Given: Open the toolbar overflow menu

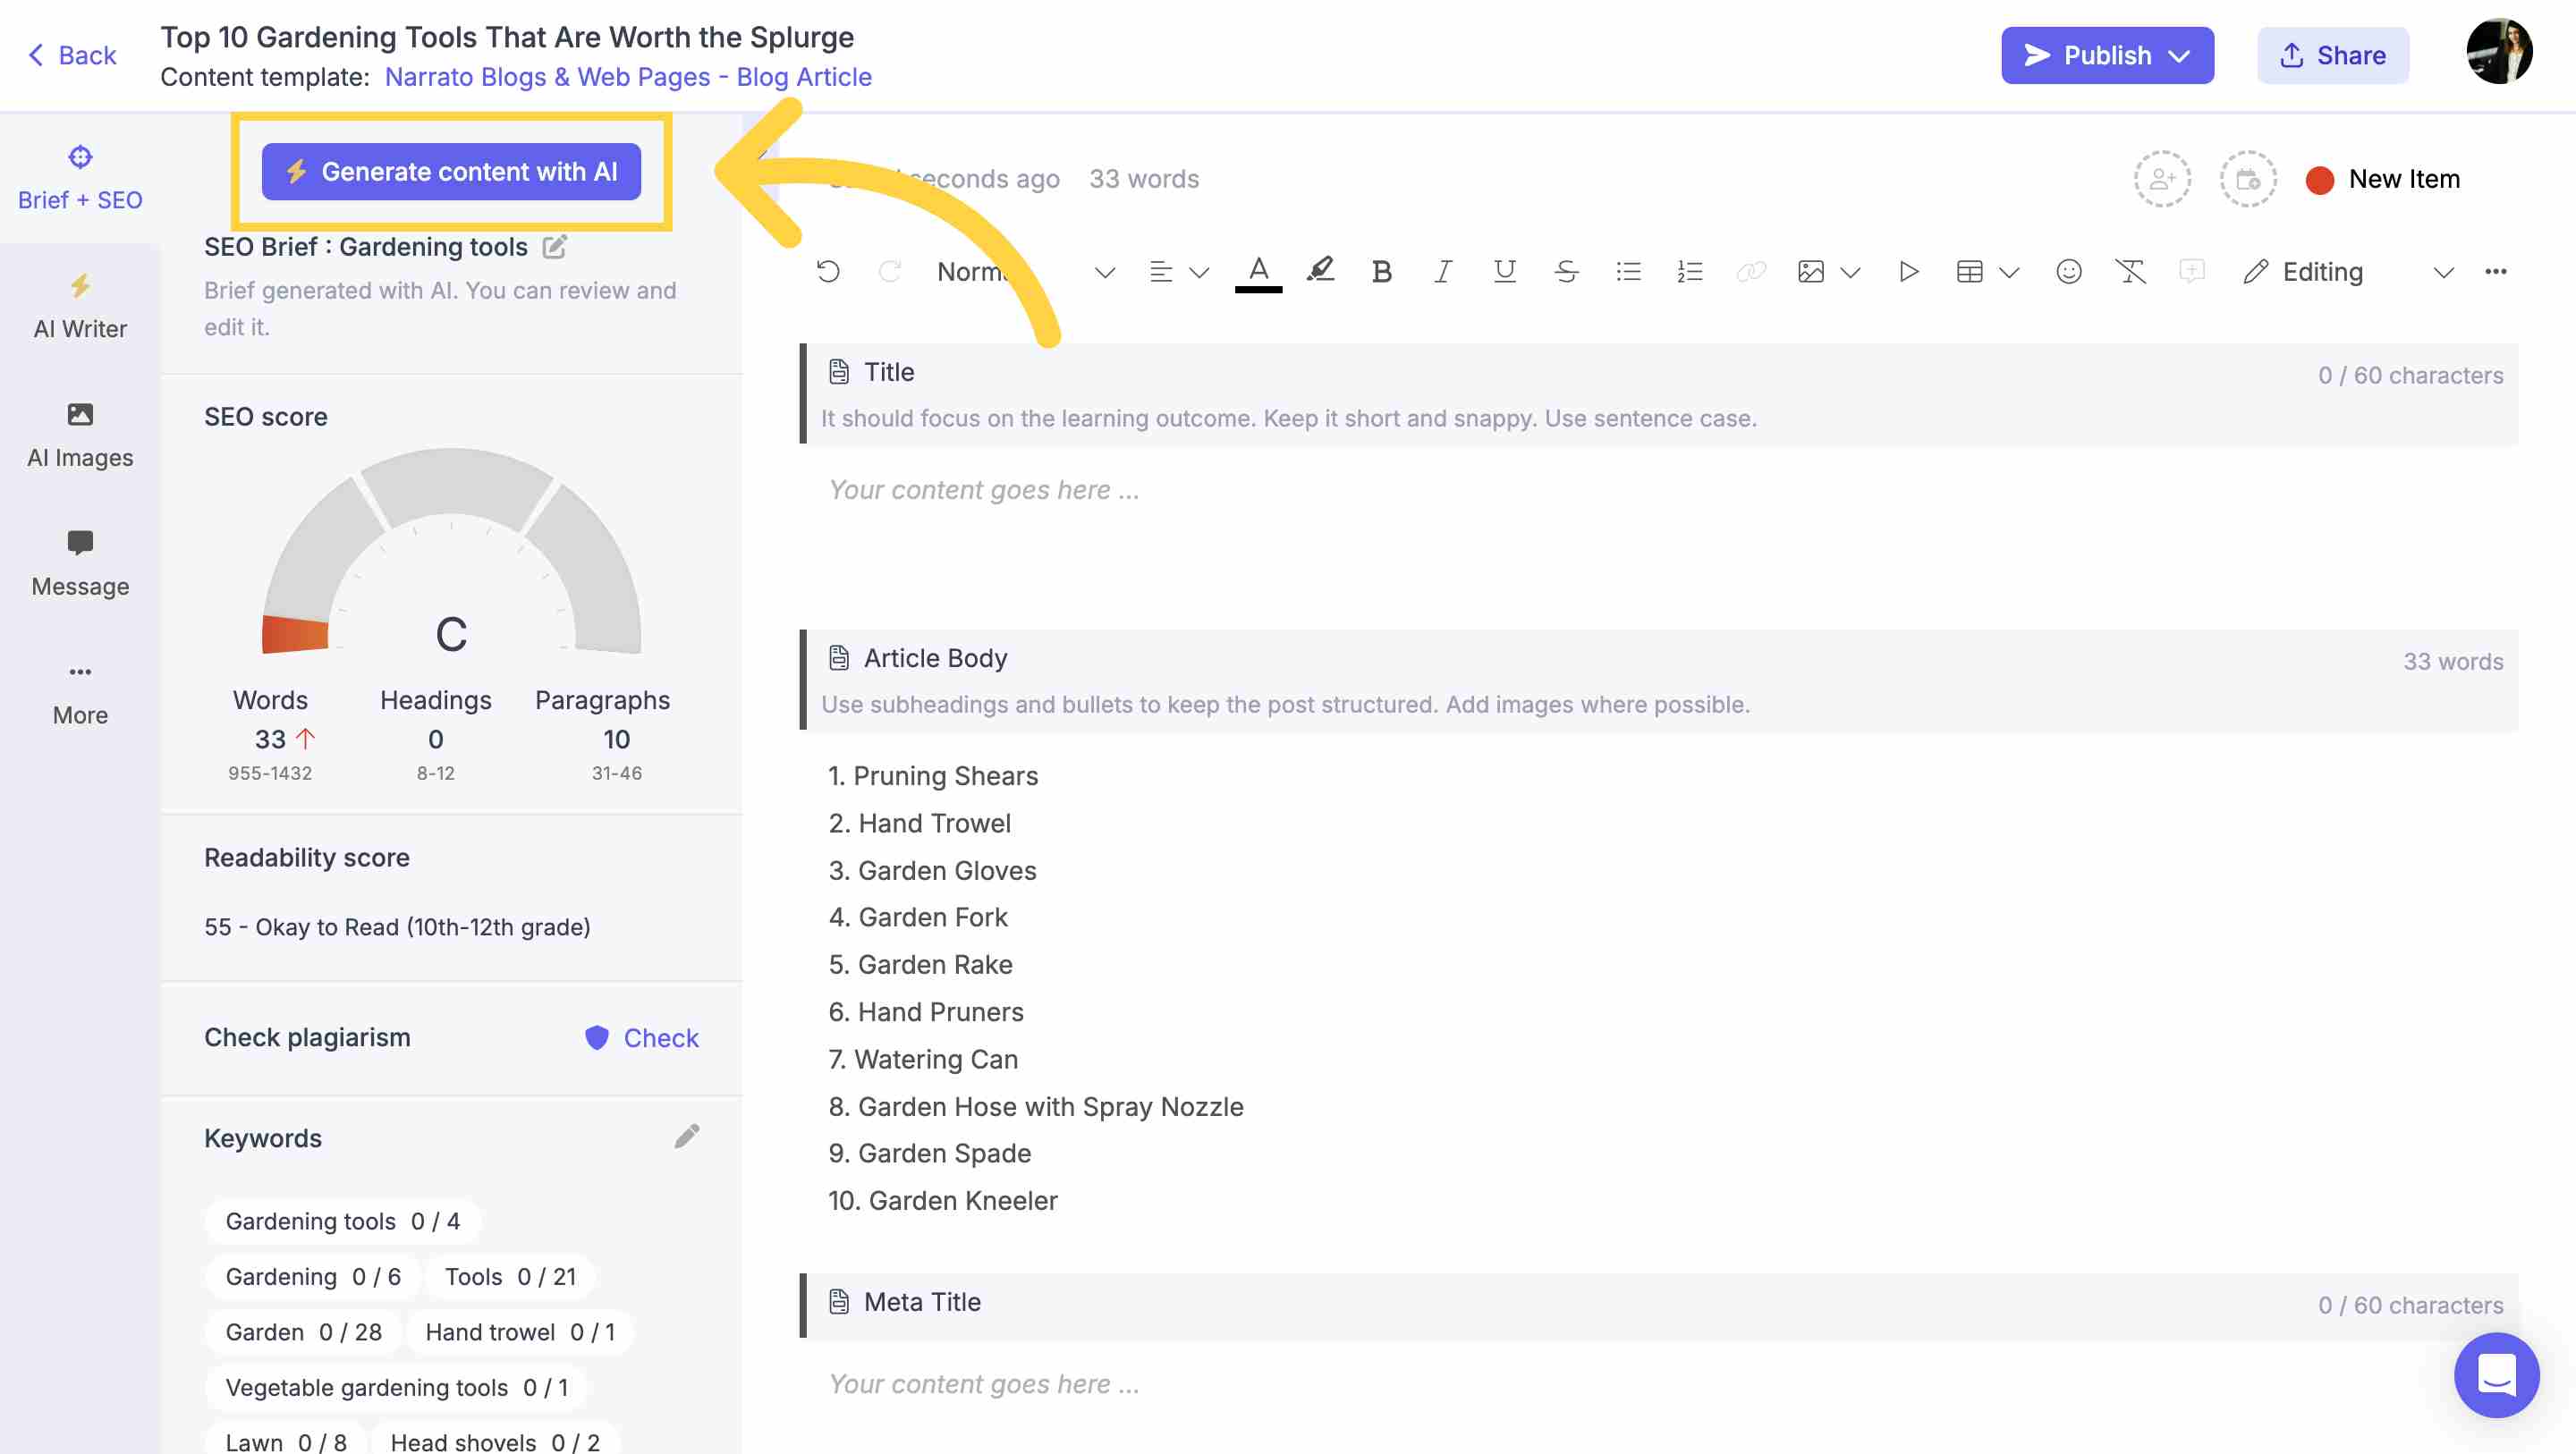Looking at the screenshot, I should point(2495,271).
